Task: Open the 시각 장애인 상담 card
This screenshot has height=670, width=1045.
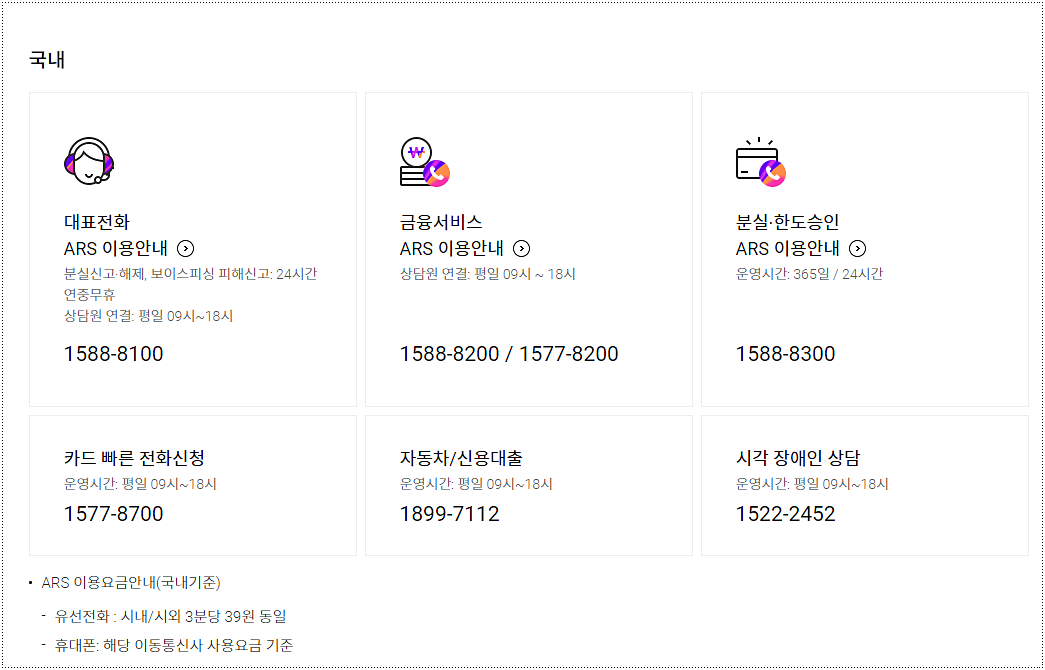Action: 864,483
